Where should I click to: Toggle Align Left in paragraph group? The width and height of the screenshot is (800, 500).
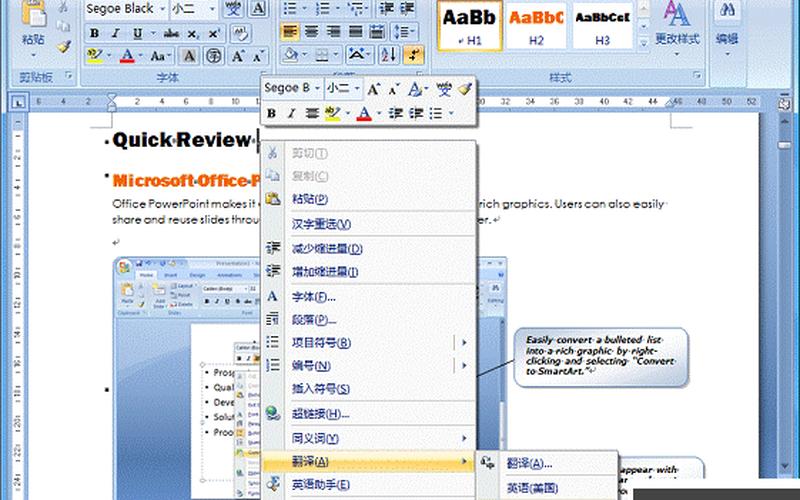[290, 32]
